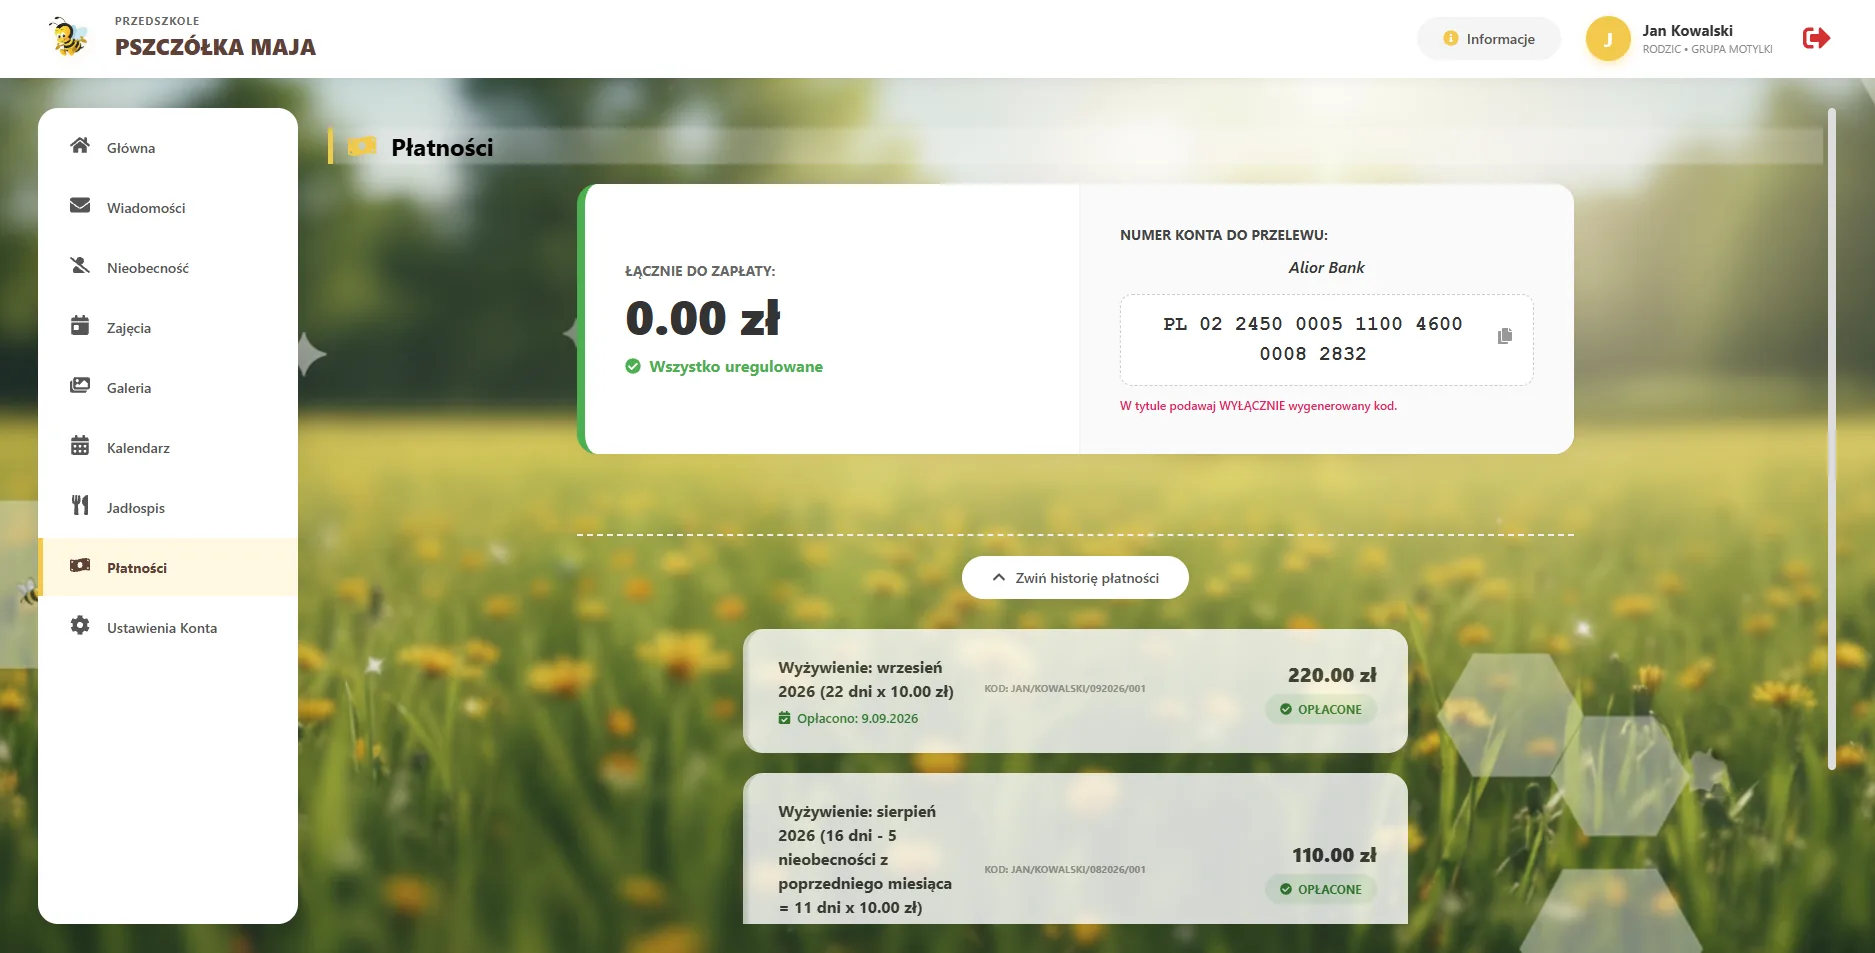Viewport: 1875px width, 953px height.
Task: Click the Alior Bank label
Action: click(x=1326, y=268)
